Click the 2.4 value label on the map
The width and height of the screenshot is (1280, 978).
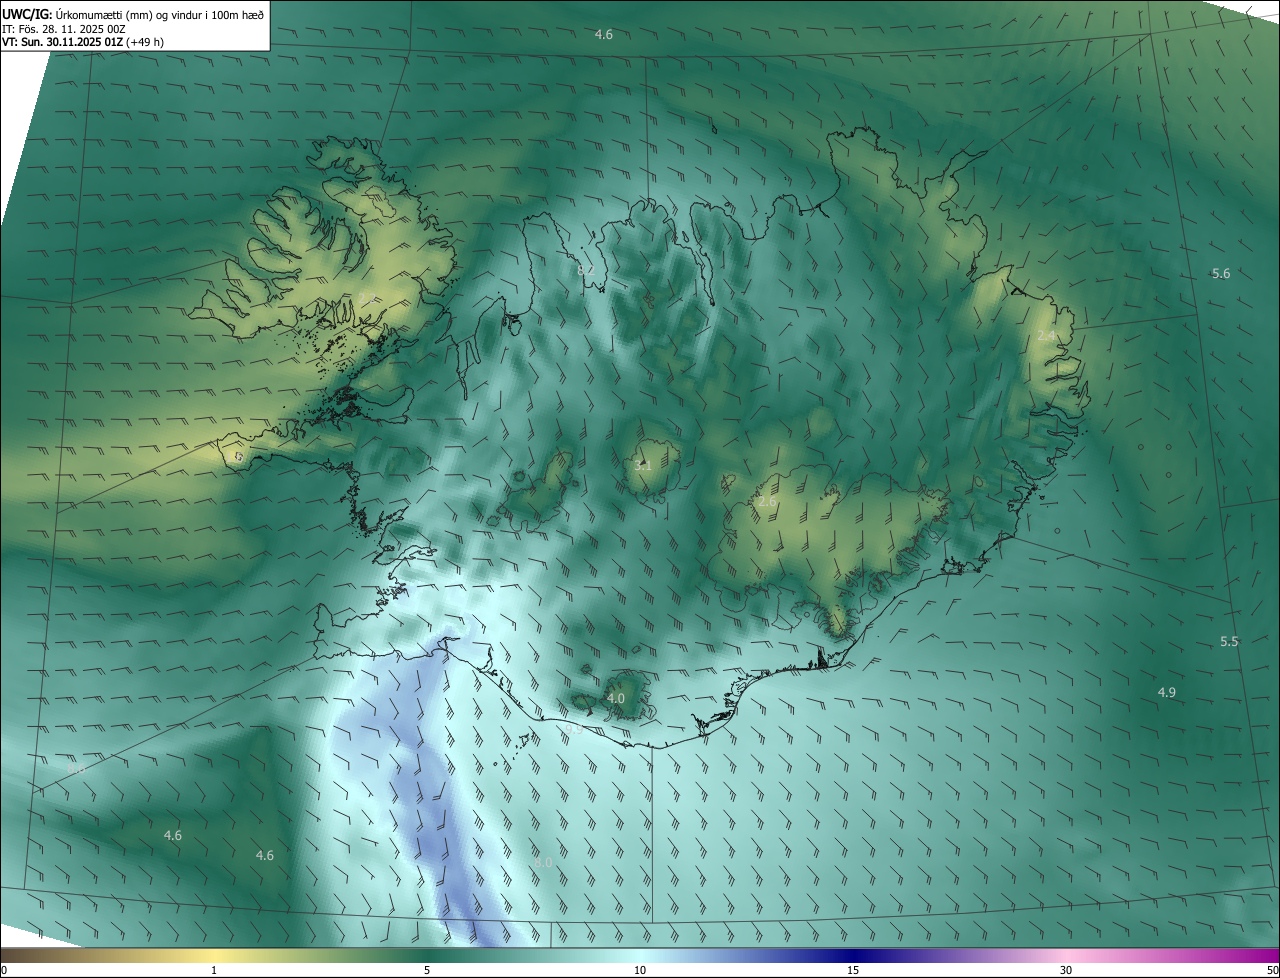click(x=1046, y=335)
